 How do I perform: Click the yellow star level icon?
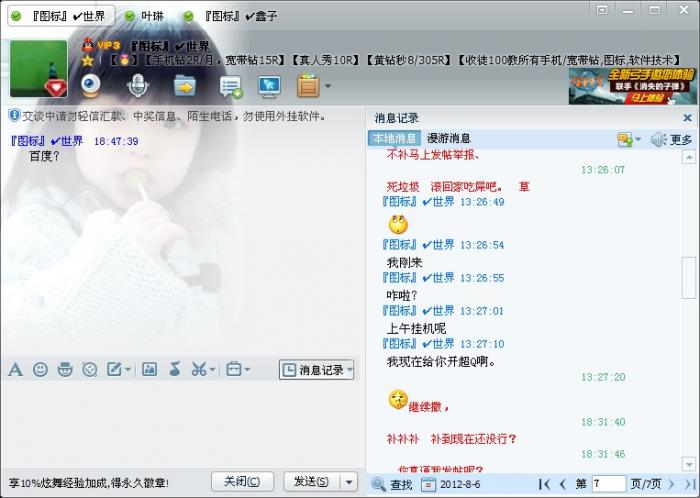(88, 60)
